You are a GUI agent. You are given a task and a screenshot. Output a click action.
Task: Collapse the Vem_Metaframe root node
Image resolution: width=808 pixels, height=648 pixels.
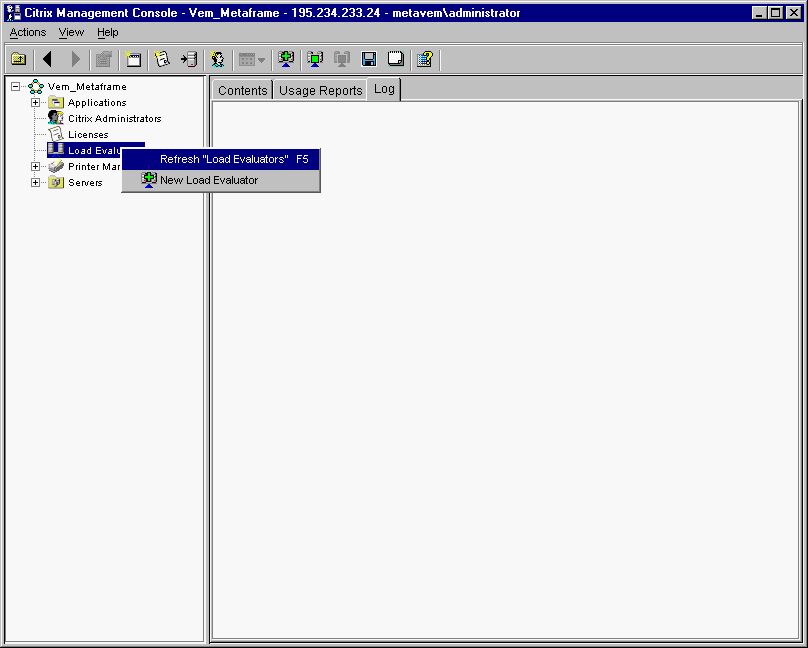16,87
